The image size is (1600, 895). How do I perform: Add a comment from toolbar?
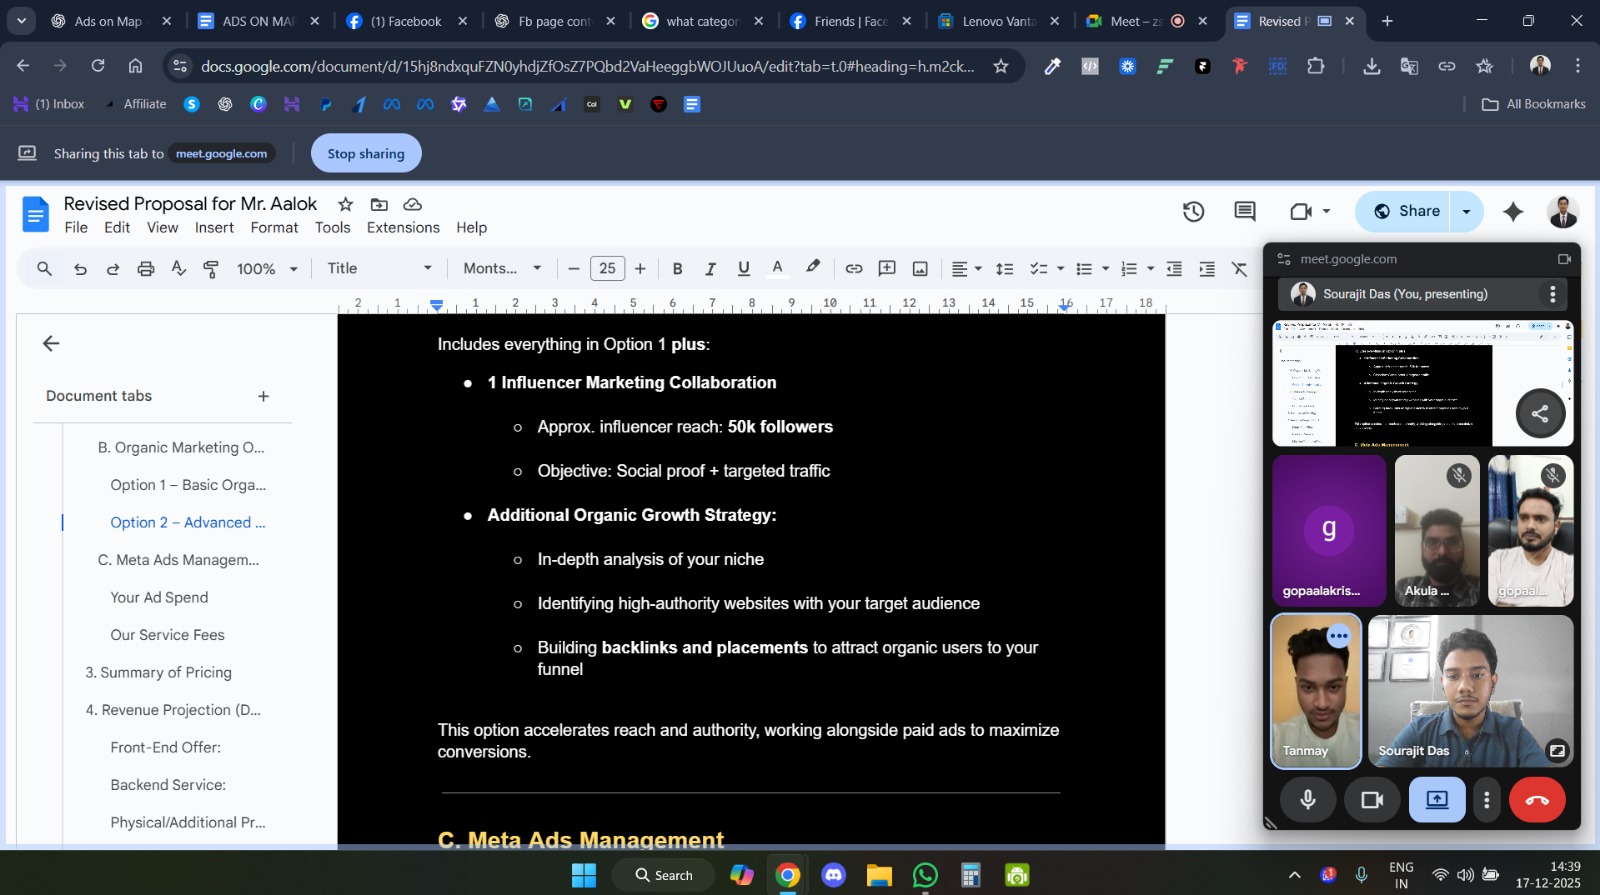(x=887, y=268)
